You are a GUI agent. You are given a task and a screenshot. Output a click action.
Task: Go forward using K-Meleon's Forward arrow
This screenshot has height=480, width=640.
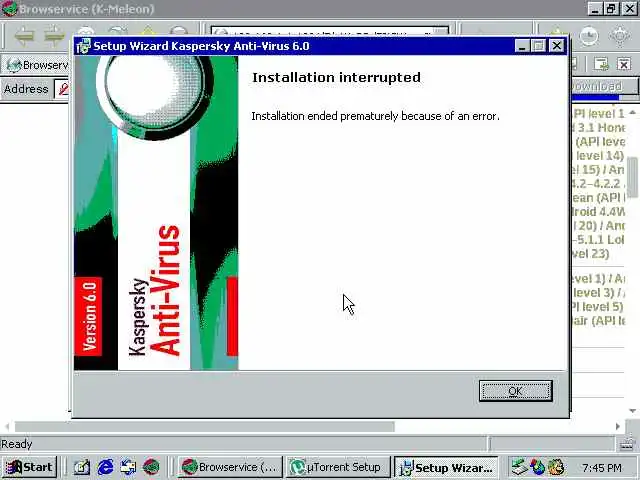point(54,35)
